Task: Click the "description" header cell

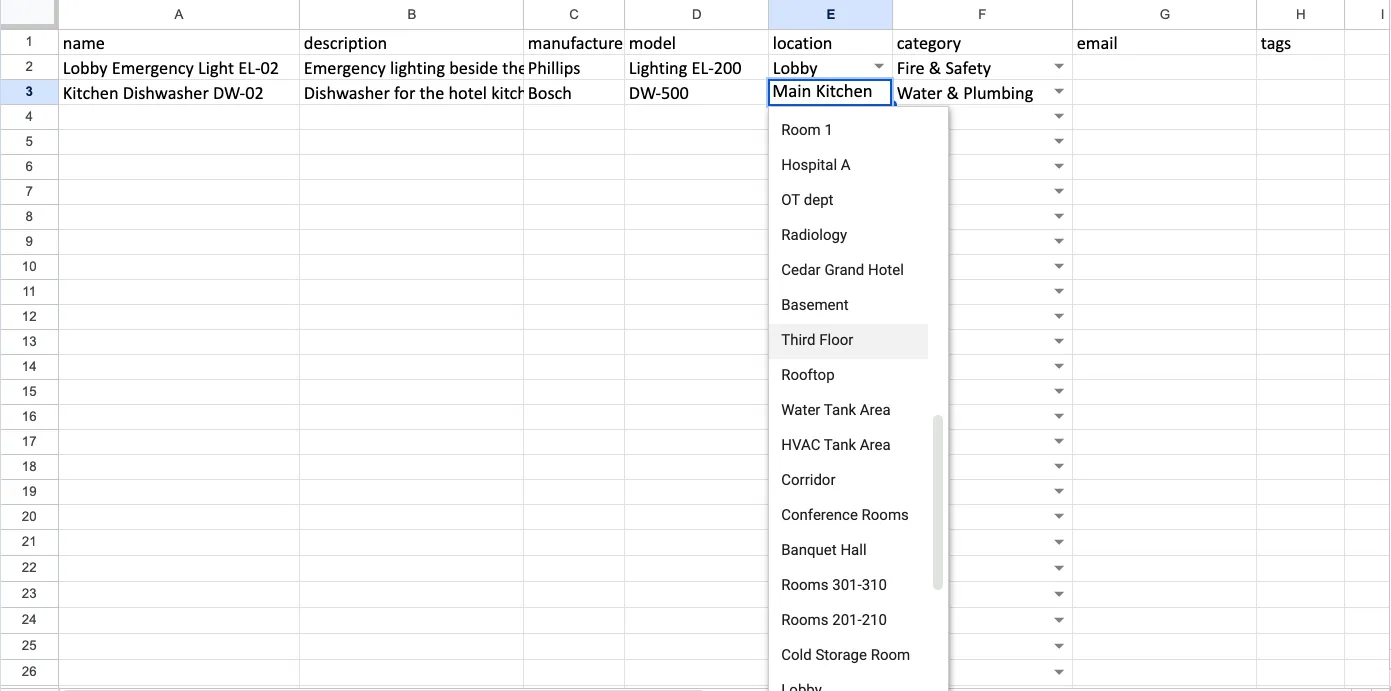Action: [x=411, y=43]
